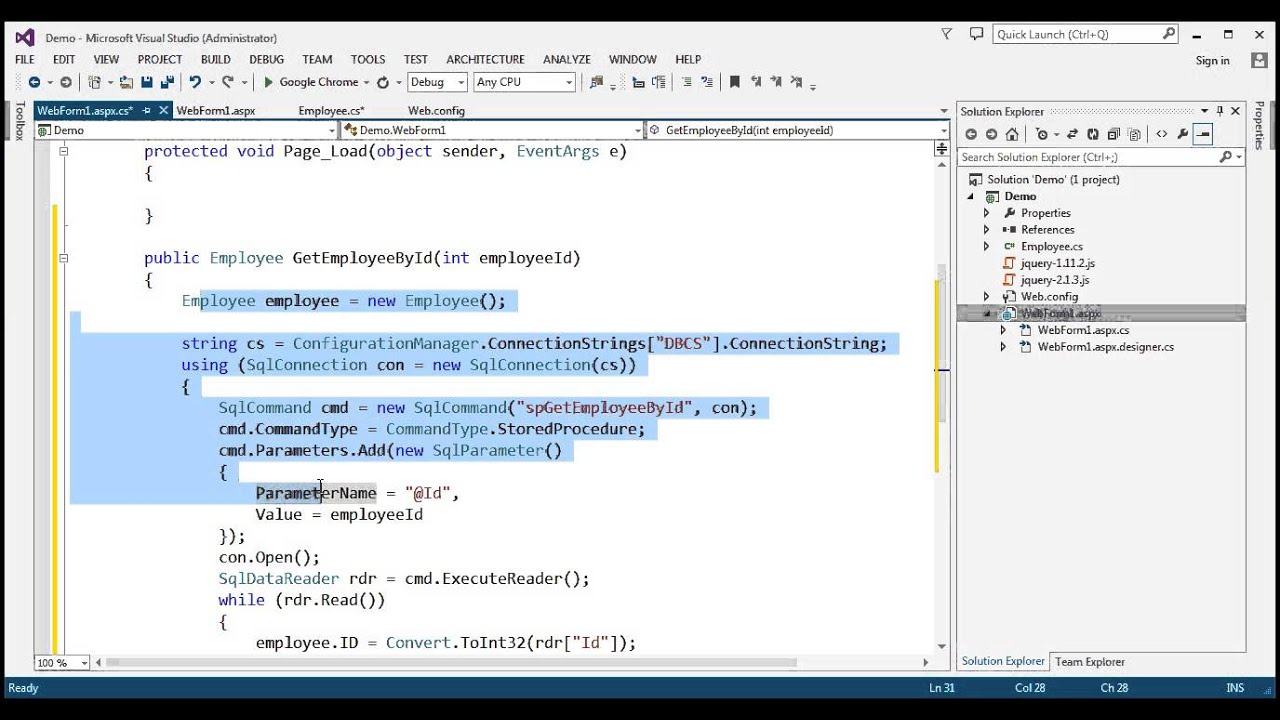
Task: Click the browser Refresh icon in toolbar
Action: [x=382, y=82]
